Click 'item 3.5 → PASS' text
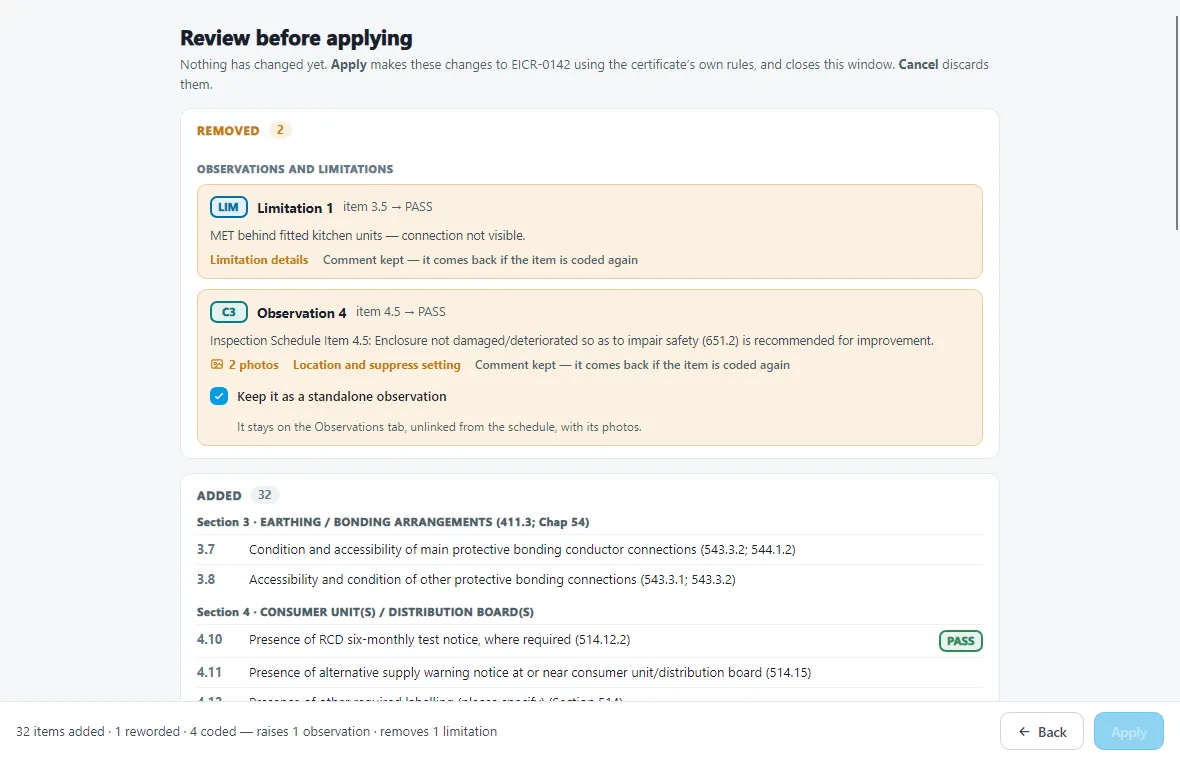 click(388, 207)
